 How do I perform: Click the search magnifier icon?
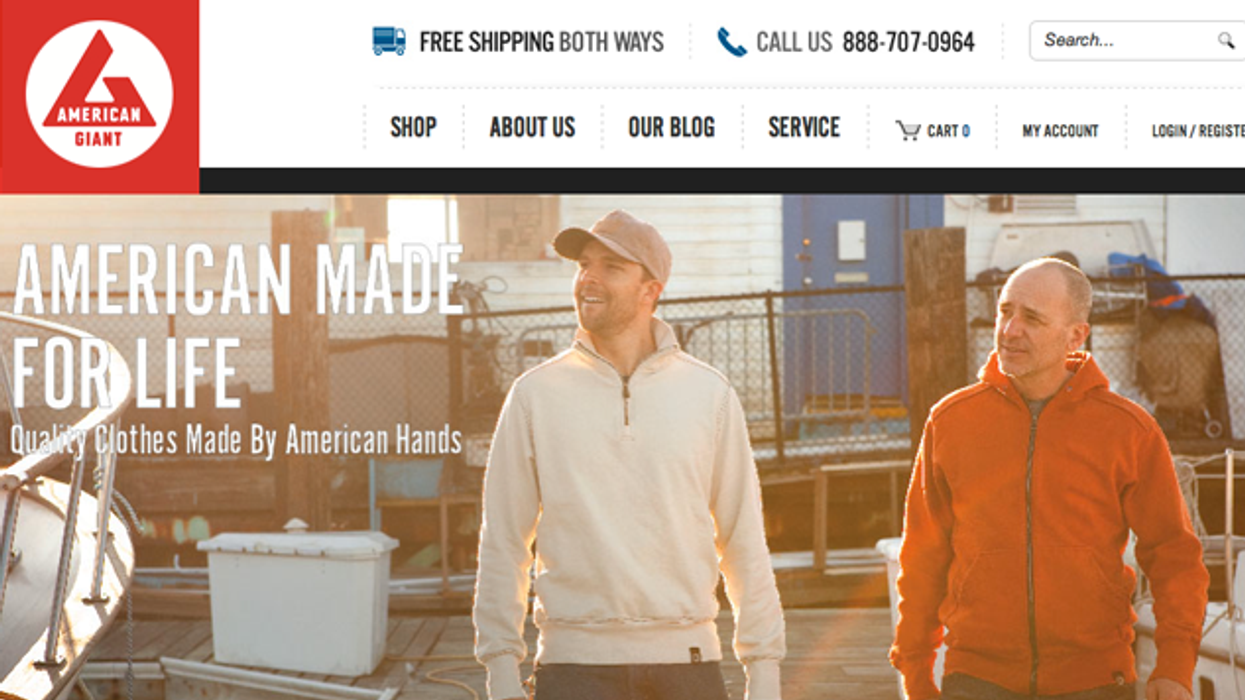[x=1225, y=41]
